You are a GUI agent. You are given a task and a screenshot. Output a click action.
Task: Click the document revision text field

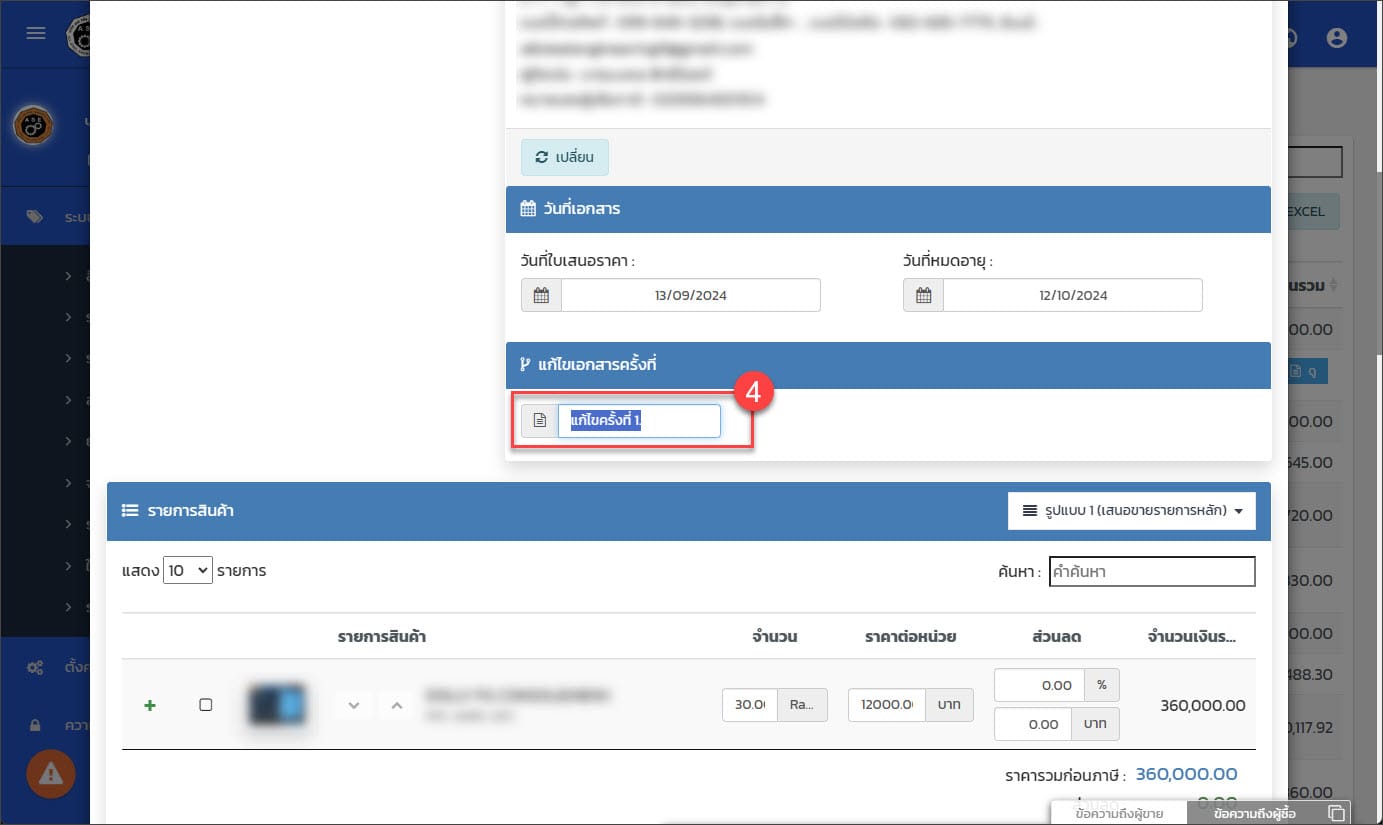click(x=638, y=421)
